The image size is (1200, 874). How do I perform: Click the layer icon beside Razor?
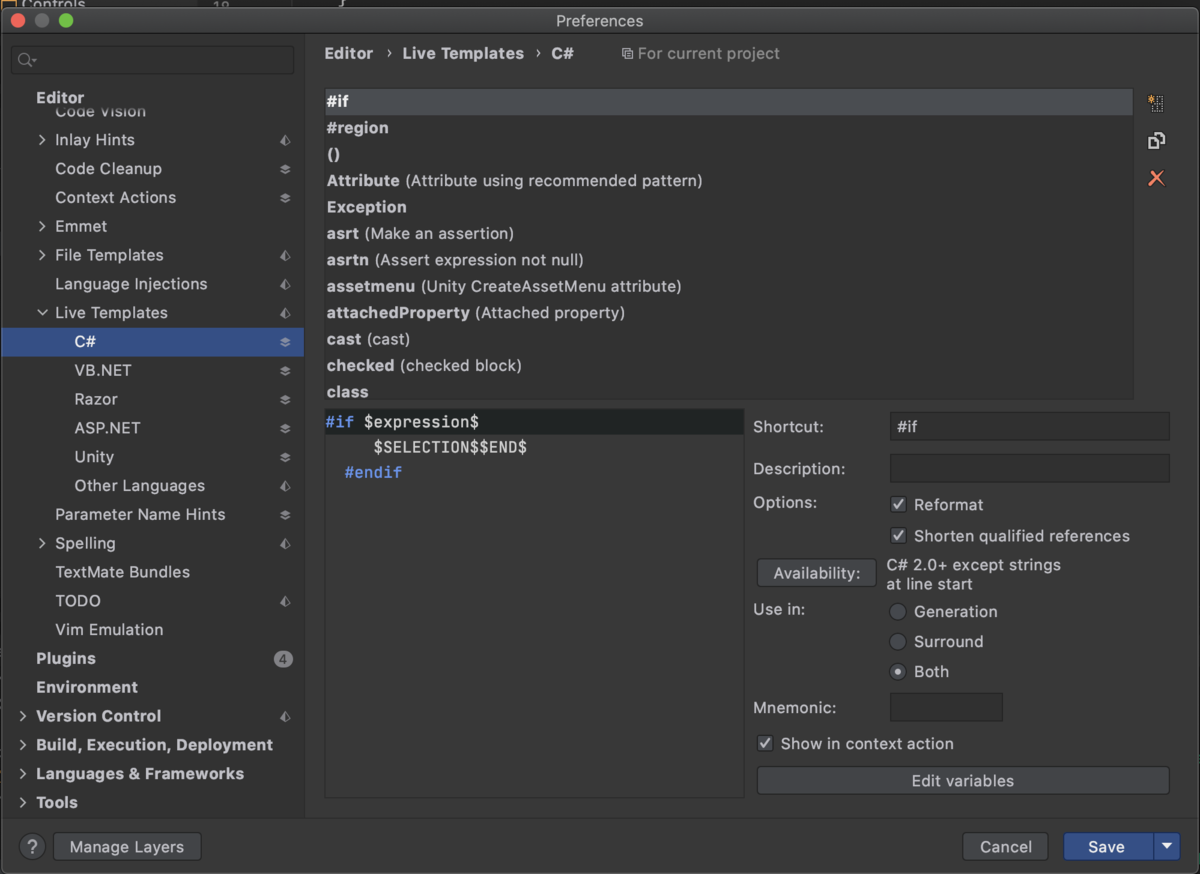[x=285, y=400]
